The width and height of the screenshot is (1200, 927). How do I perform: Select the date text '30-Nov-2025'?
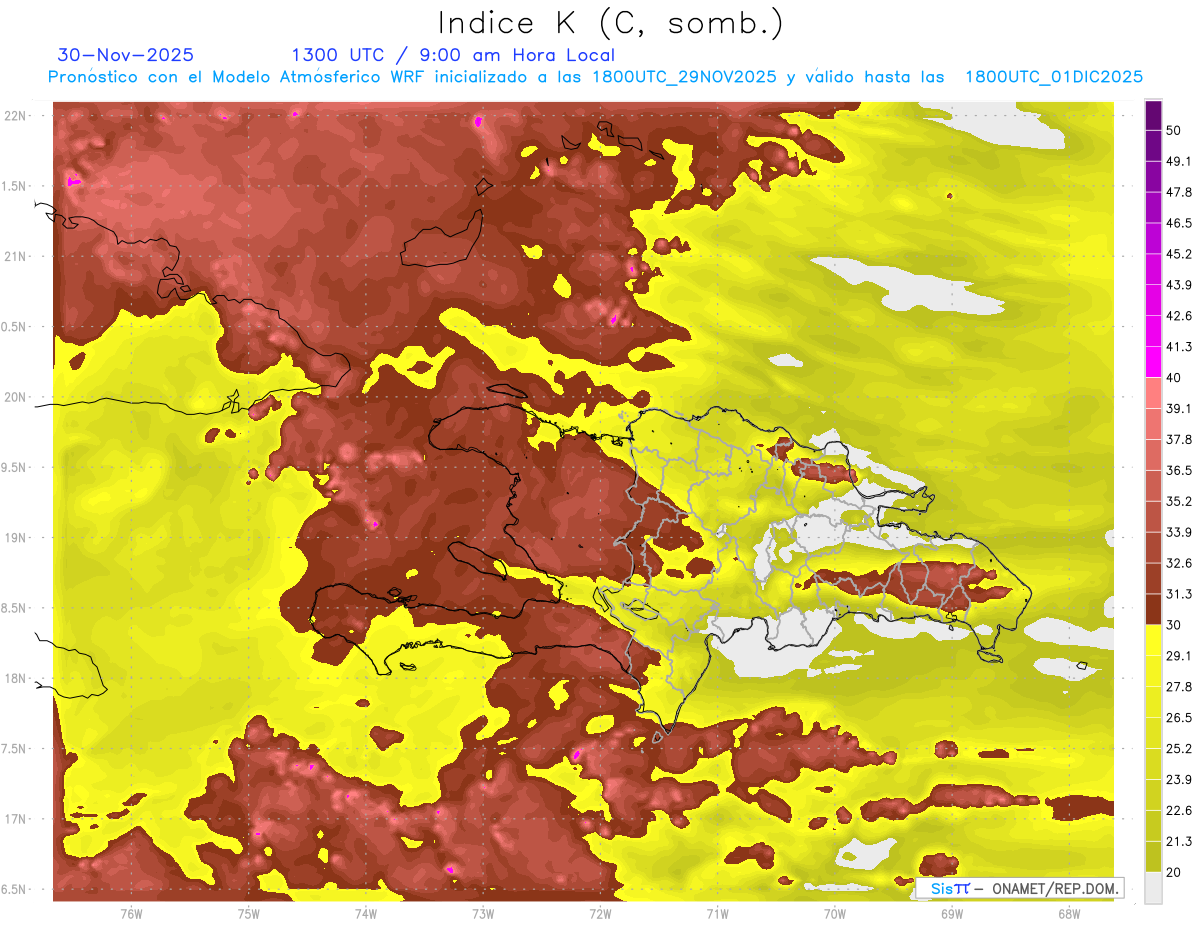(x=126, y=55)
